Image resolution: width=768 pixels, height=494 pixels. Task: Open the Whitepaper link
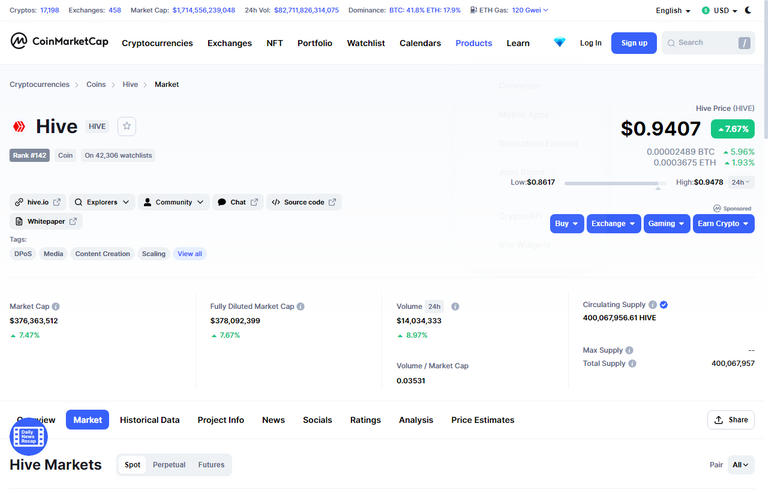pos(46,221)
